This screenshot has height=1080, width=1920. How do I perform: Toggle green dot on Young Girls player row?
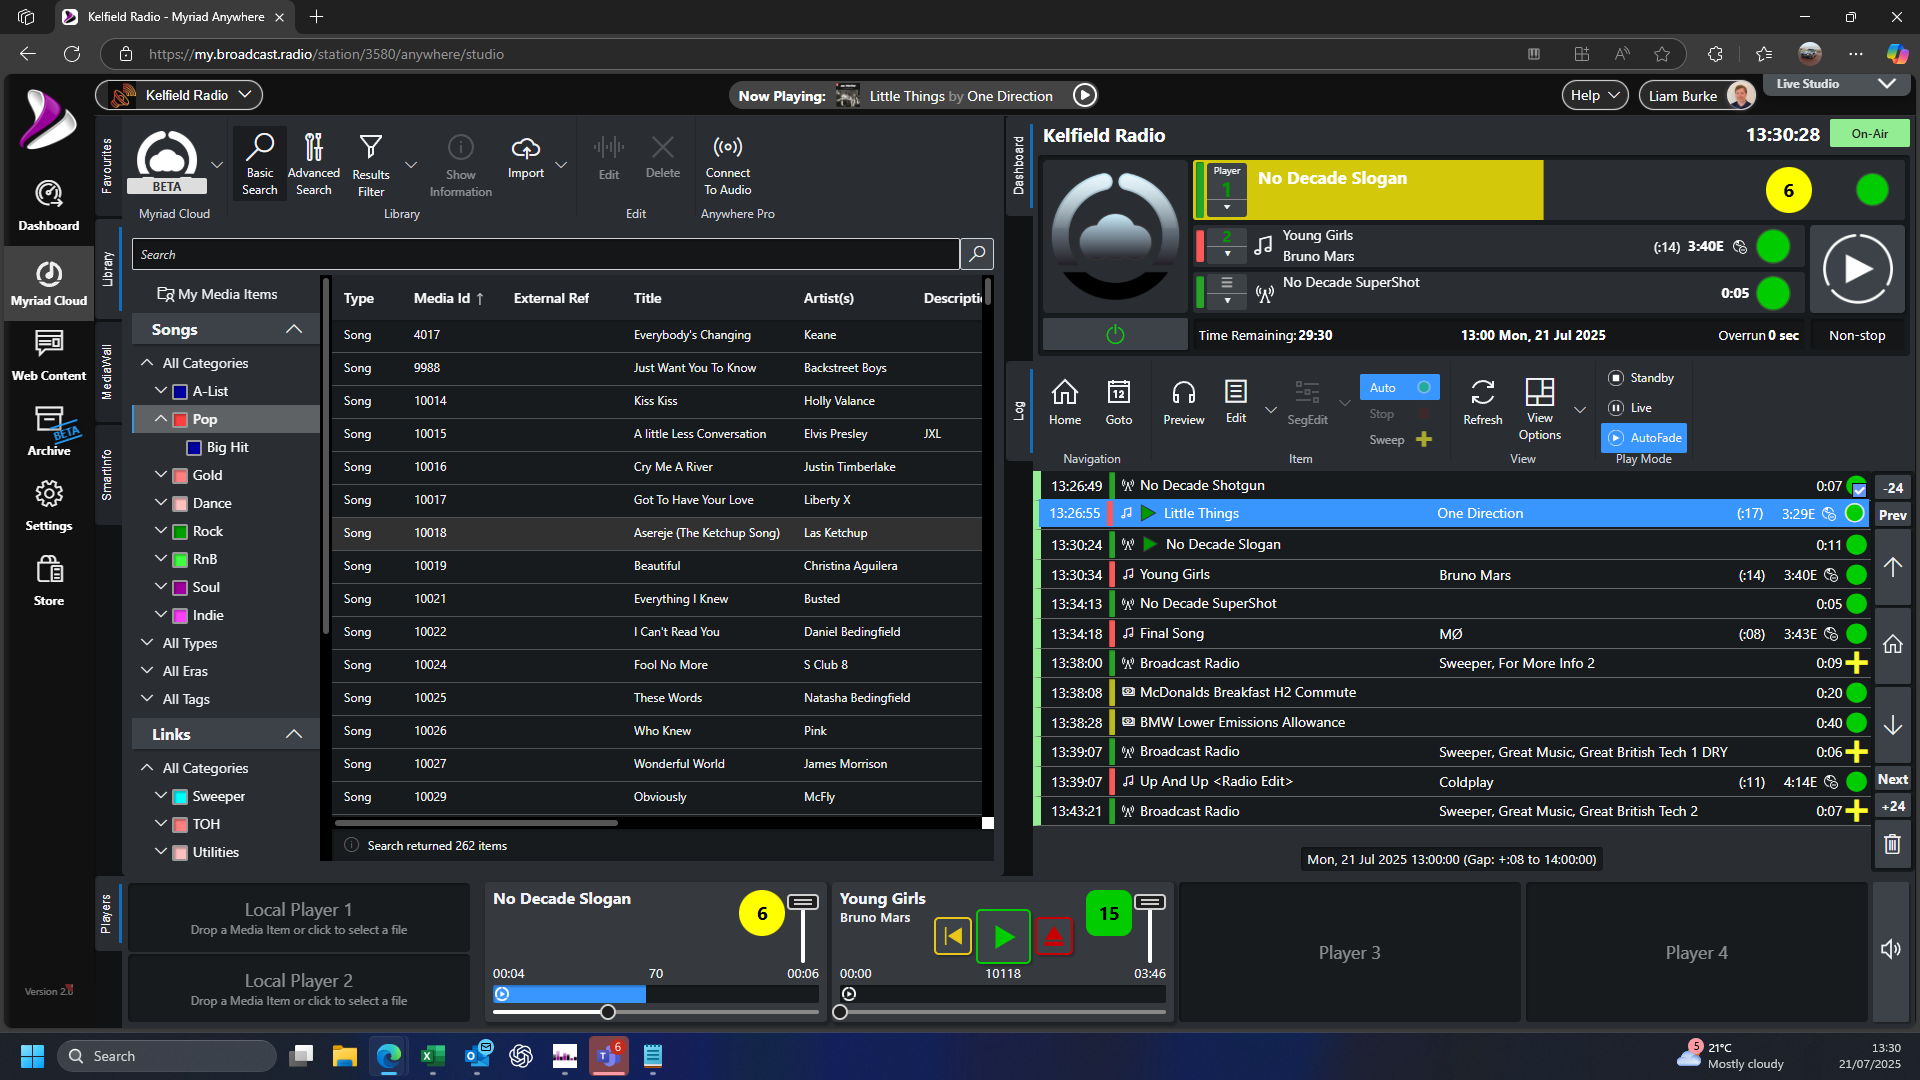[x=1773, y=246]
